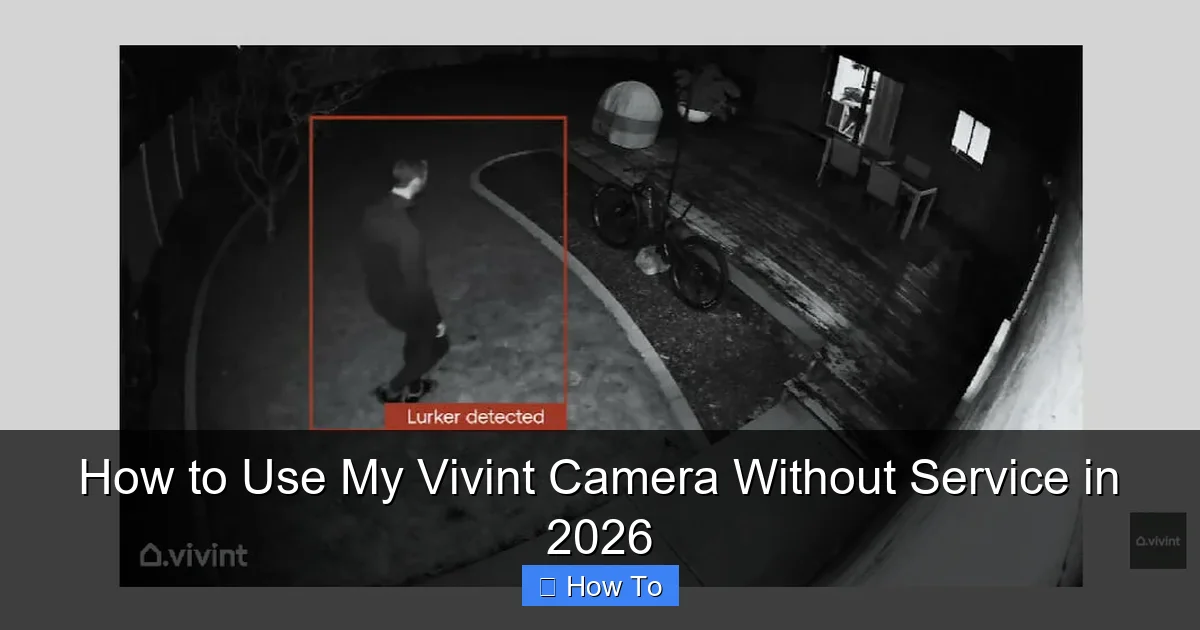The width and height of the screenshot is (1200, 630).
Task: Click the house icon in the Vivint wordmark
Action: [152, 555]
